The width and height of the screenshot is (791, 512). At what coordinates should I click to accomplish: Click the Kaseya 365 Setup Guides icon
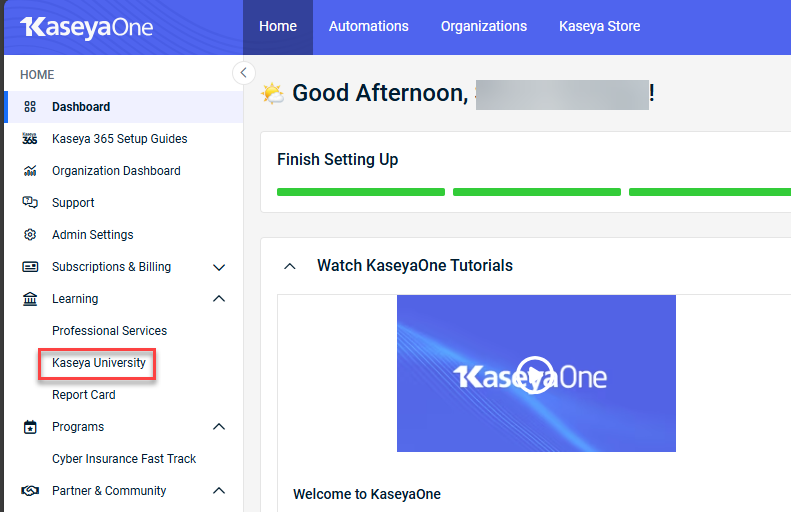(x=30, y=139)
